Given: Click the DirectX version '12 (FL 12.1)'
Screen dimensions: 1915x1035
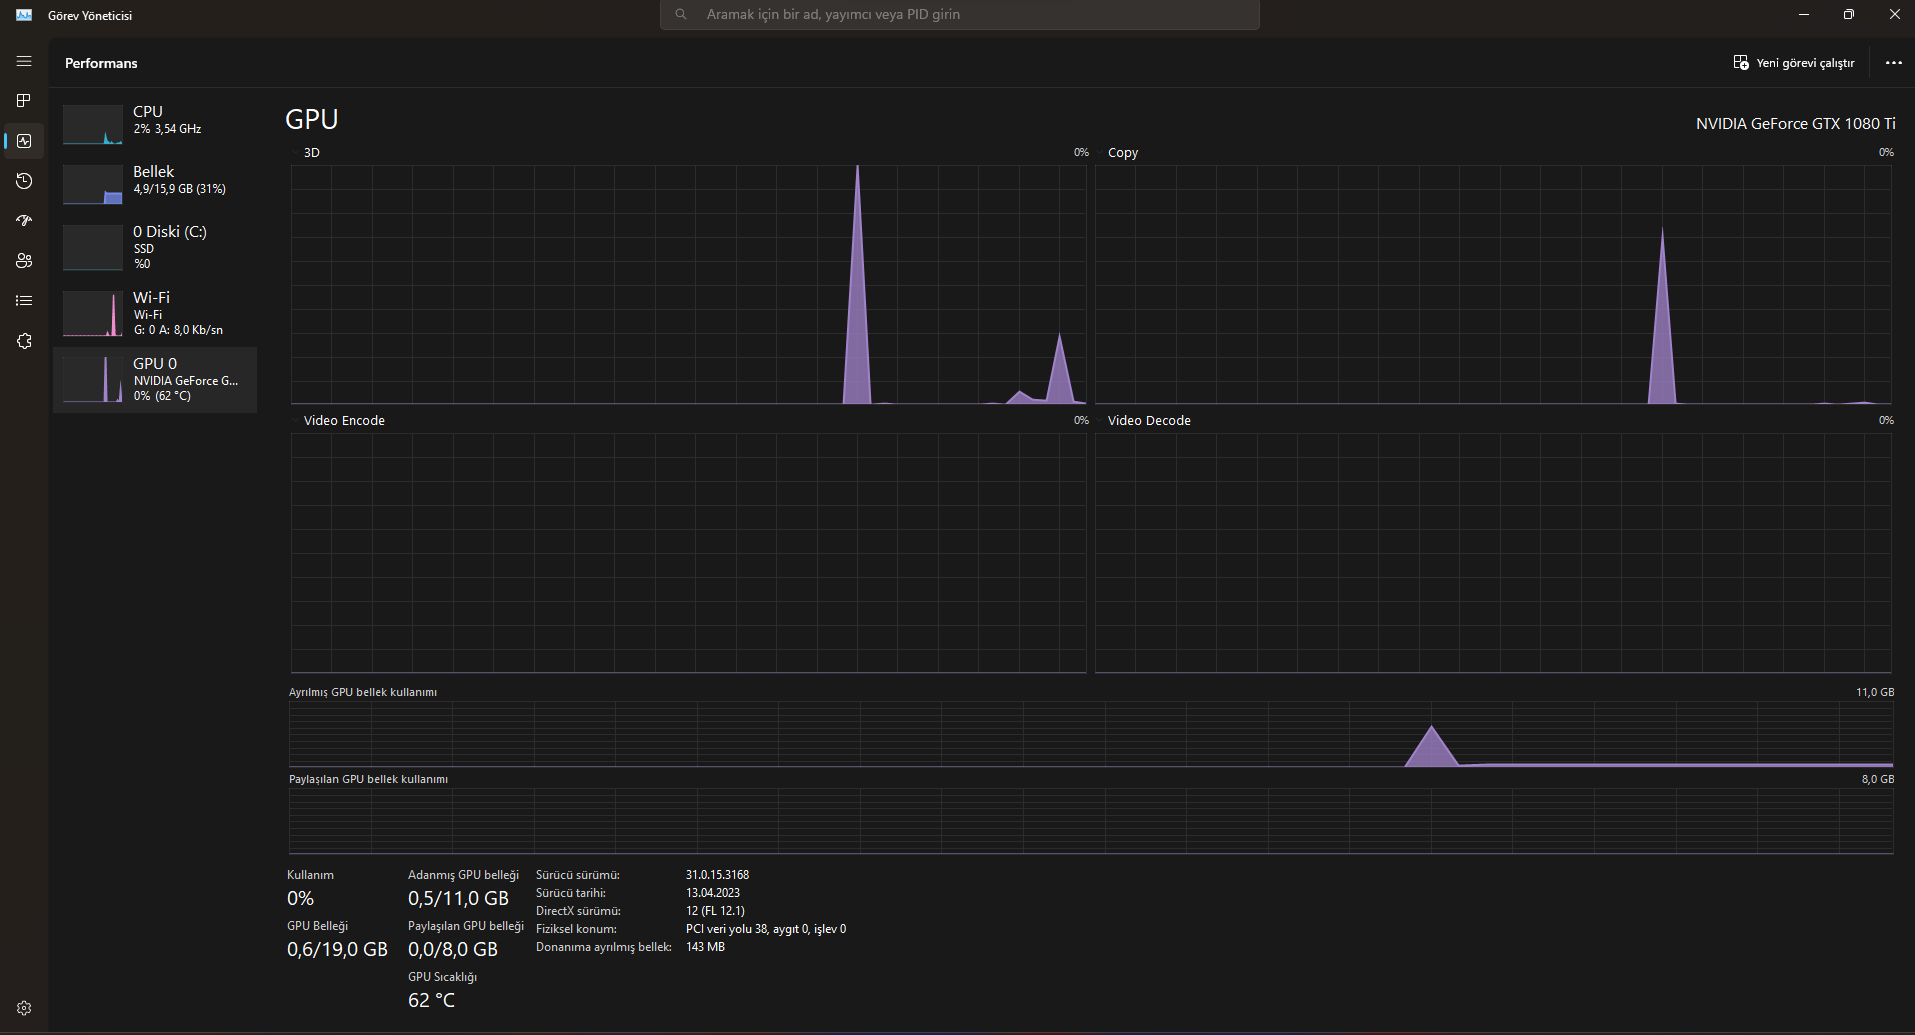Looking at the screenshot, I should 715,911.
